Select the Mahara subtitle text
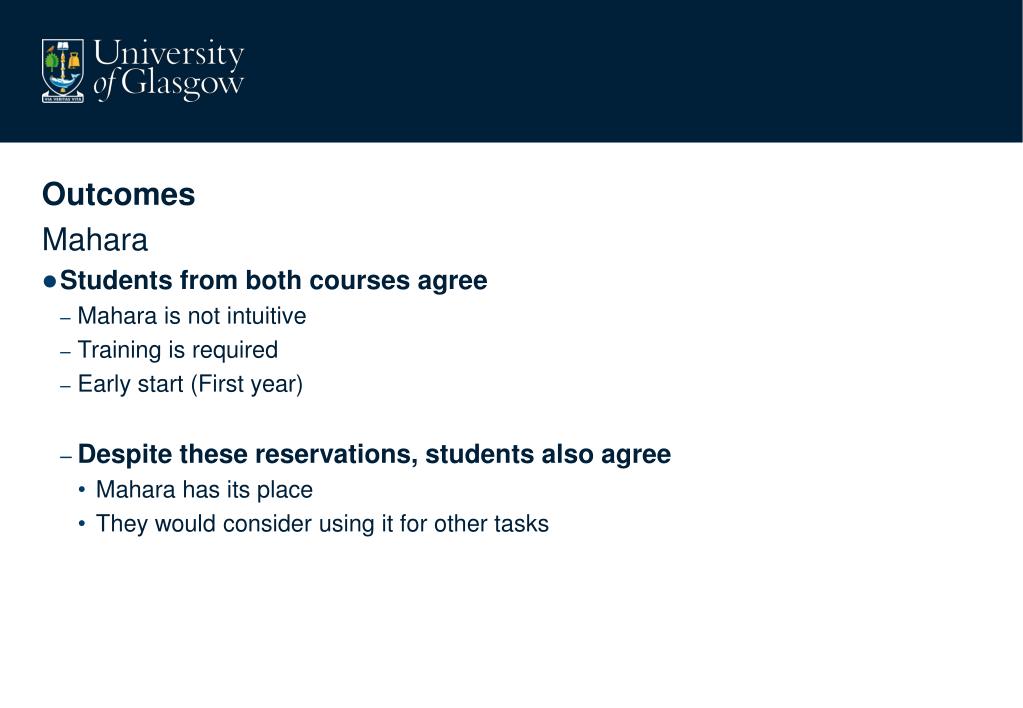The width and height of the screenshot is (1023, 708). [x=95, y=239]
